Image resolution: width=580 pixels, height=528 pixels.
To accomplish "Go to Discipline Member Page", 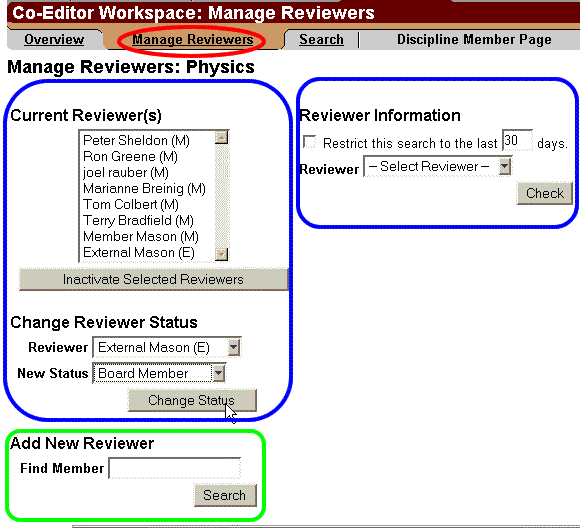I will pos(474,40).
